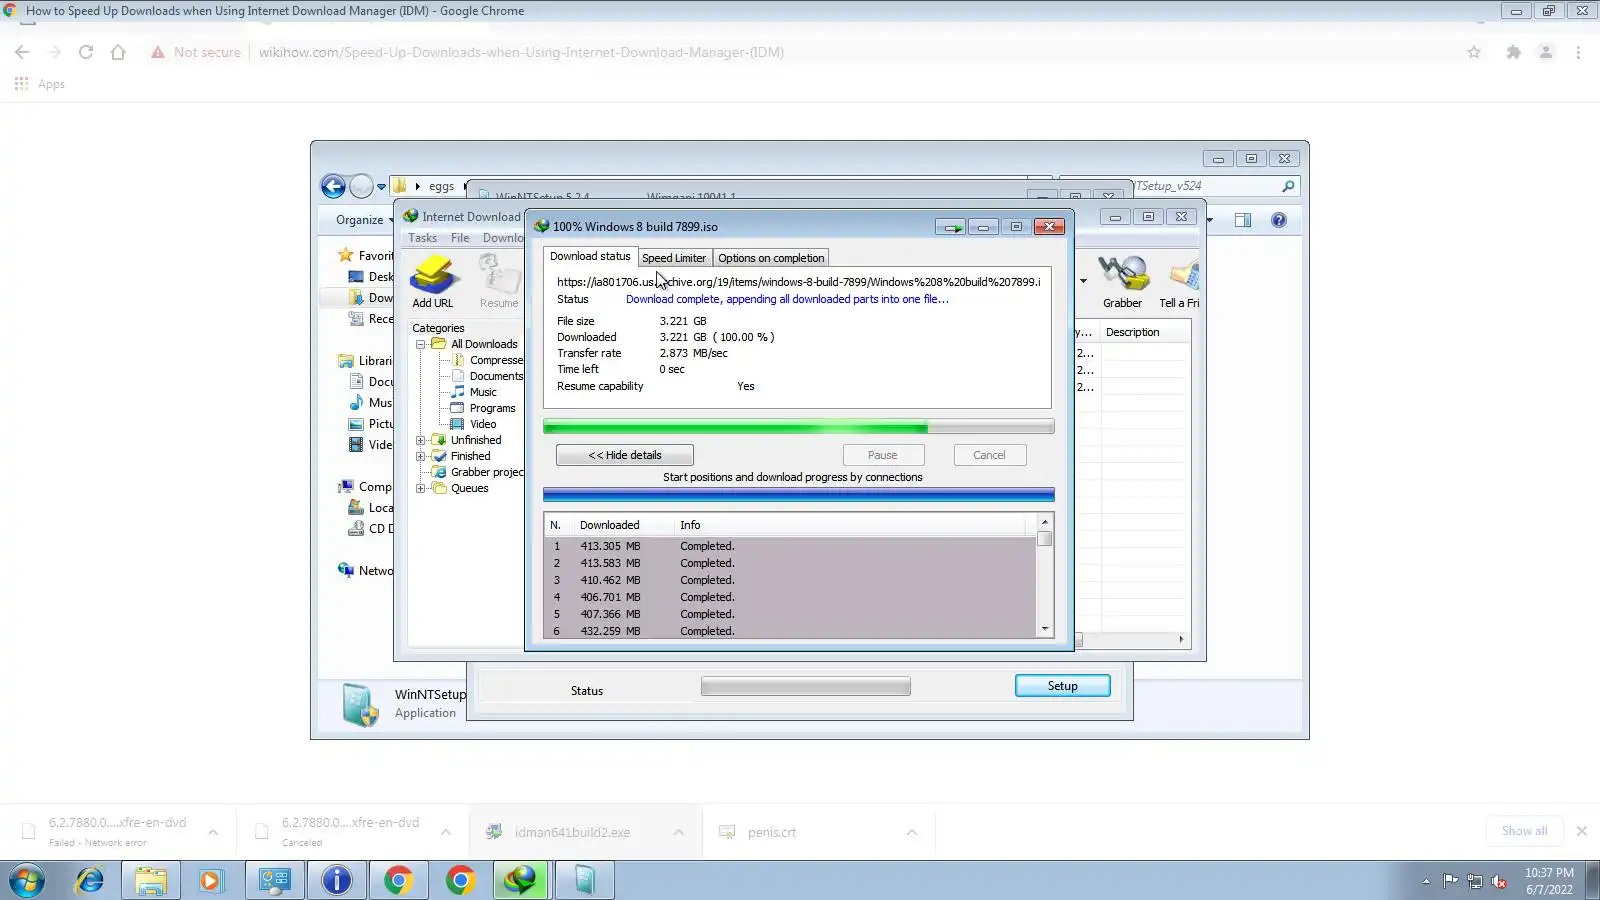This screenshot has height=900, width=1600.
Task: Expand the Unfinished category
Action: pyautogui.click(x=421, y=440)
